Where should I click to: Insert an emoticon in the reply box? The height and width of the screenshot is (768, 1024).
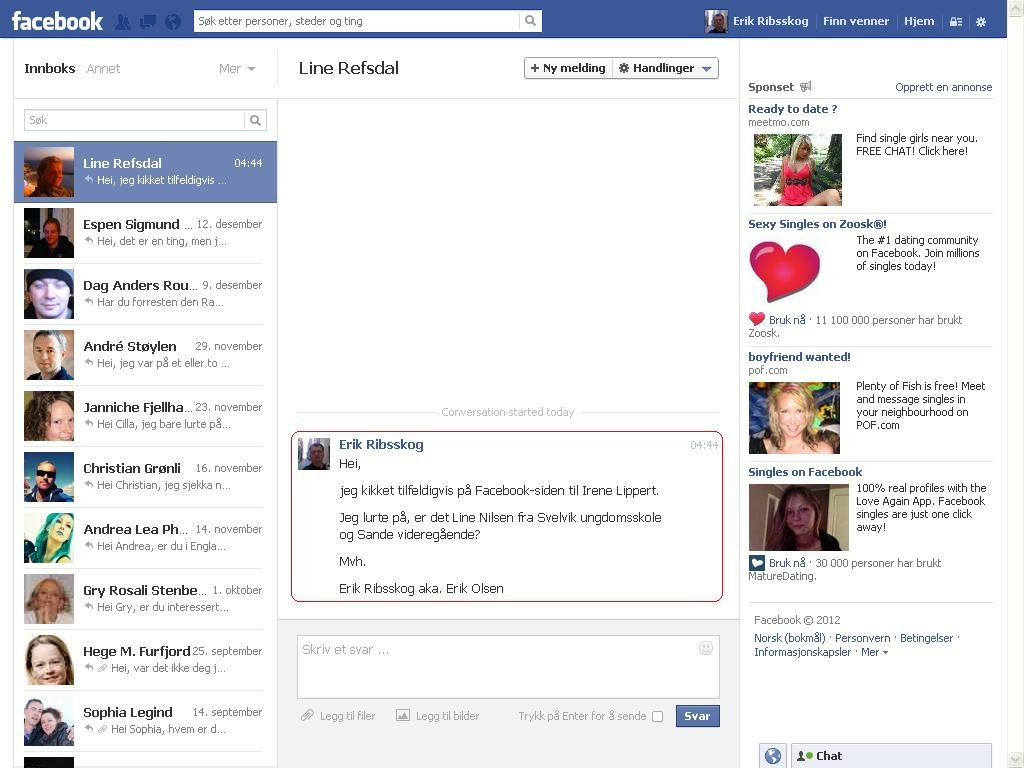pyautogui.click(x=707, y=648)
